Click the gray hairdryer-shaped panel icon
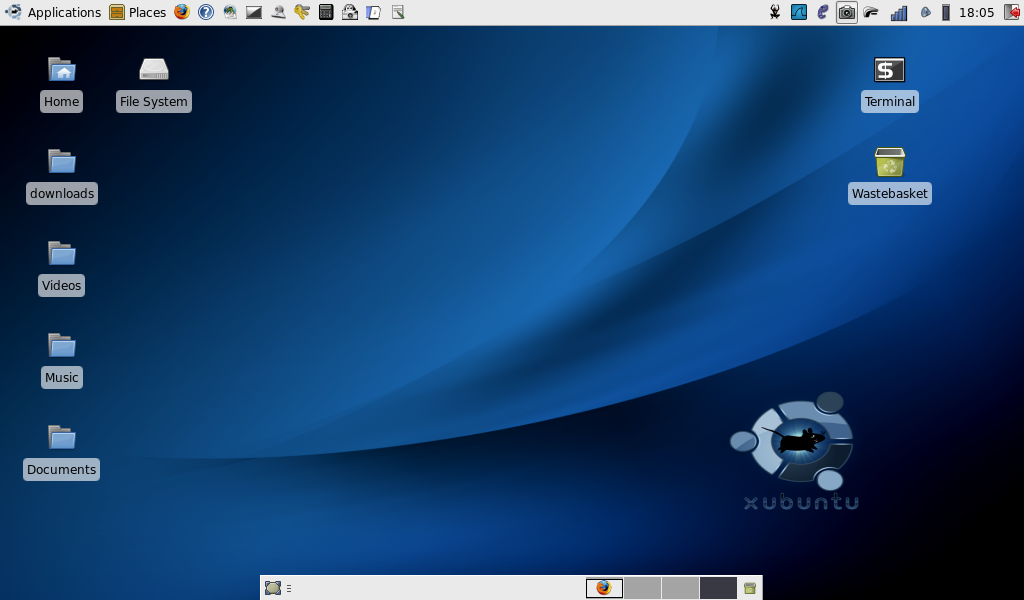The image size is (1024, 600). tap(871, 12)
